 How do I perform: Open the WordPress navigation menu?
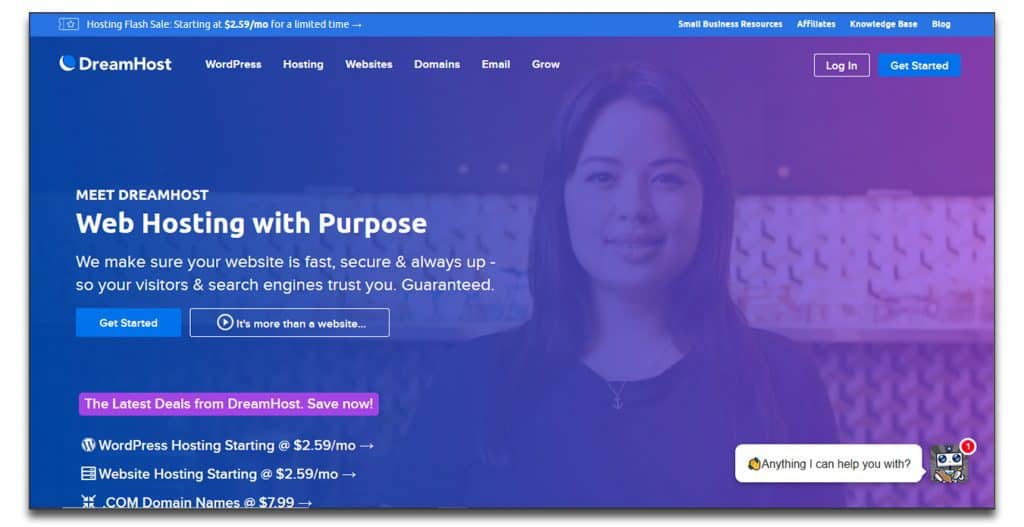(233, 64)
